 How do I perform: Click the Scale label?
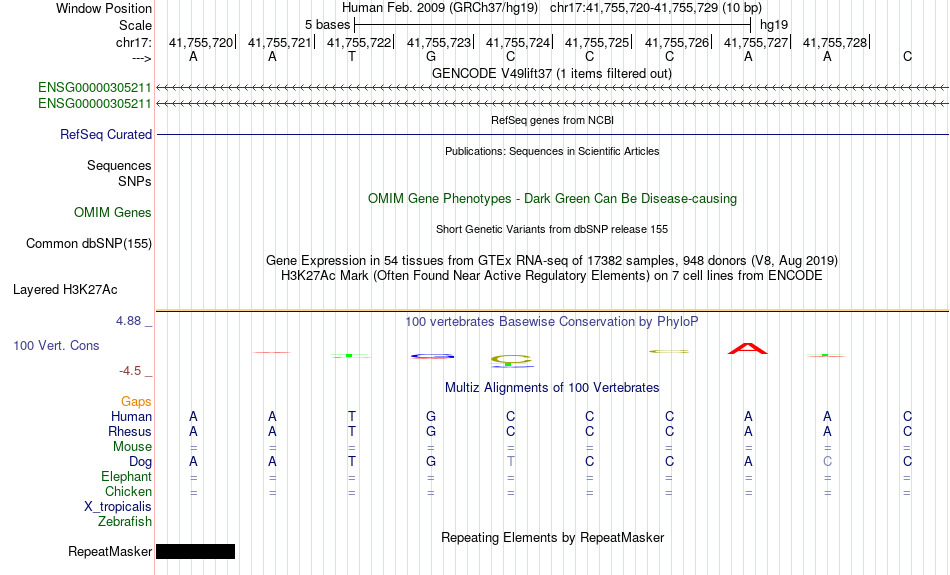[x=136, y=25]
